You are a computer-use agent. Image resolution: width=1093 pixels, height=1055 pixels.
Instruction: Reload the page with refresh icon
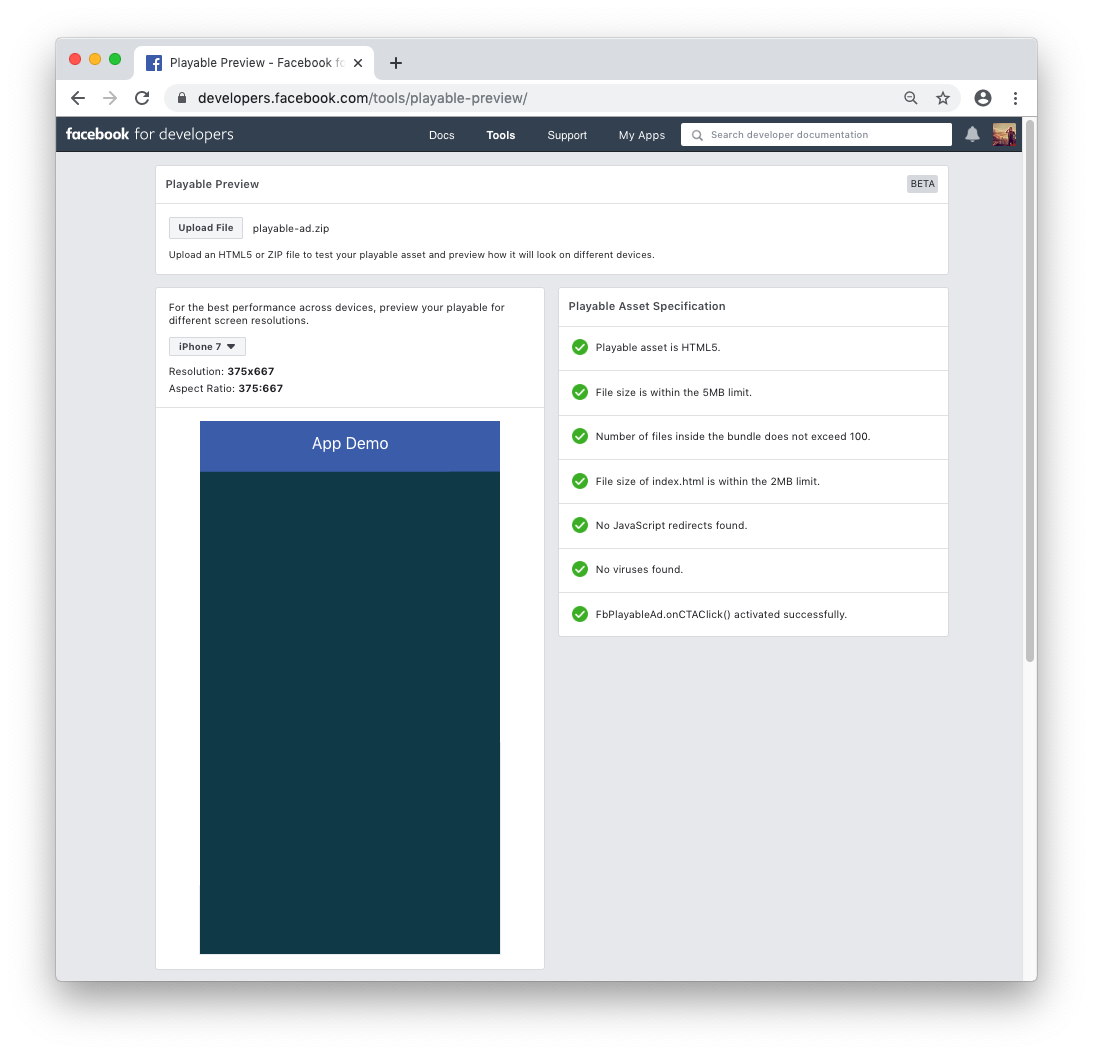click(142, 98)
